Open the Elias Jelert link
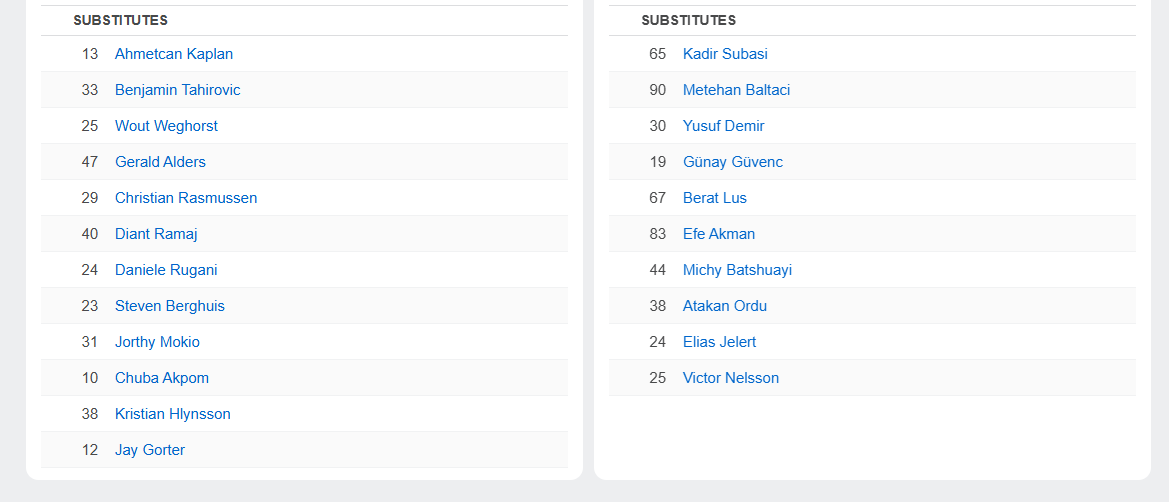Image resolution: width=1169 pixels, height=502 pixels. pyautogui.click(x=719, y=342)
